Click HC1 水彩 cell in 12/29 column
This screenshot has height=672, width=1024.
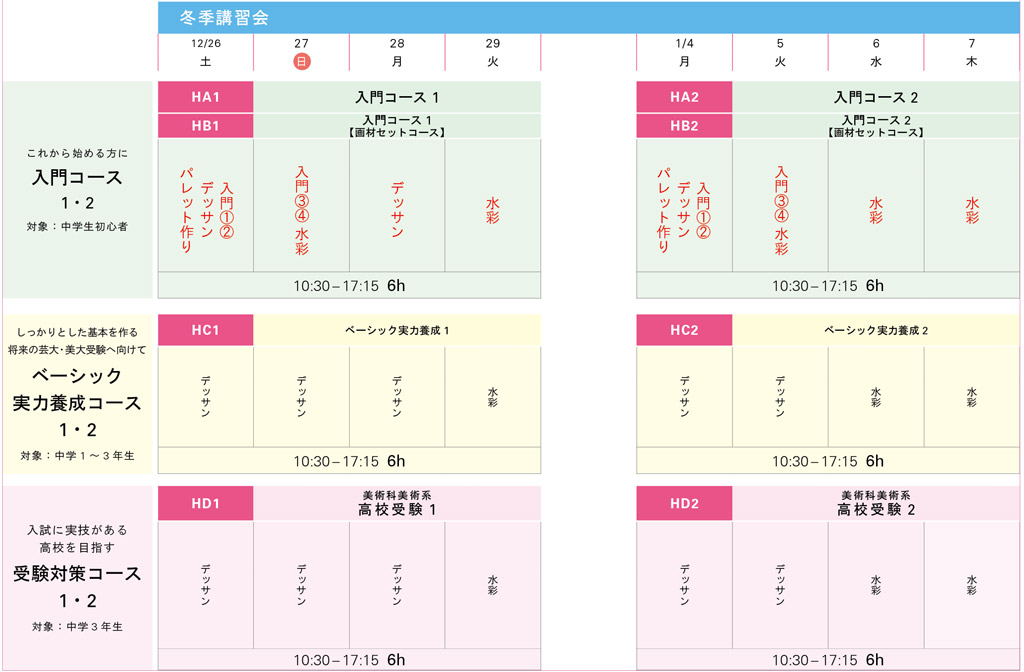click(493, 396)
